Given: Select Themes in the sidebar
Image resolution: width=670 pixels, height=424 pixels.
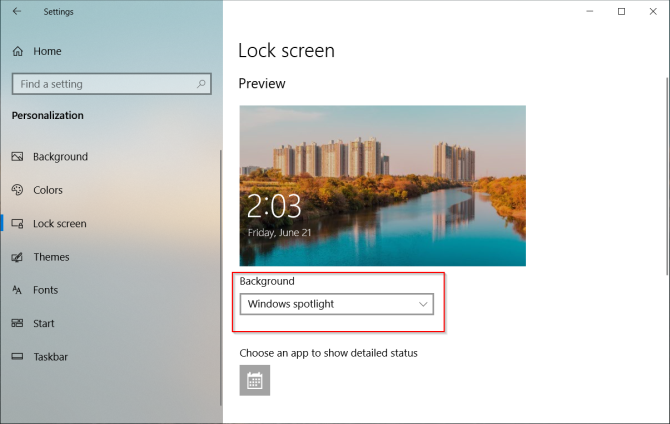Looking at the screenshot, I should 51,257.
